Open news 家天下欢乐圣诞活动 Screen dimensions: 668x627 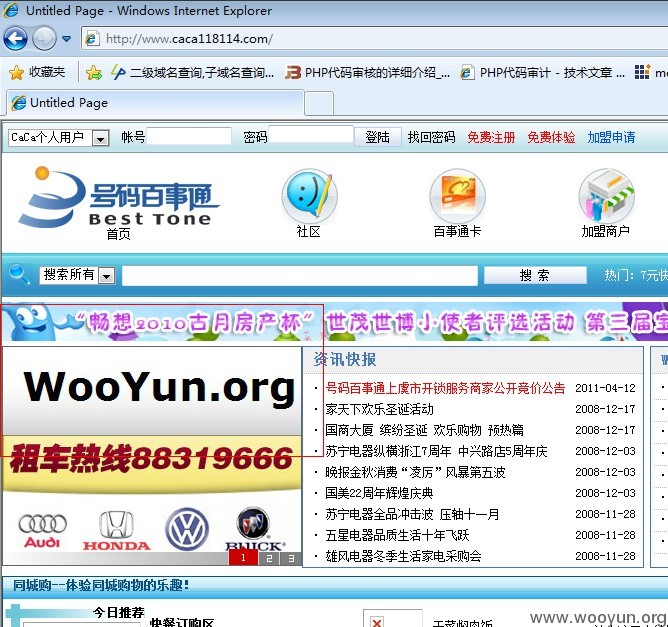click(x=380, y=409)
